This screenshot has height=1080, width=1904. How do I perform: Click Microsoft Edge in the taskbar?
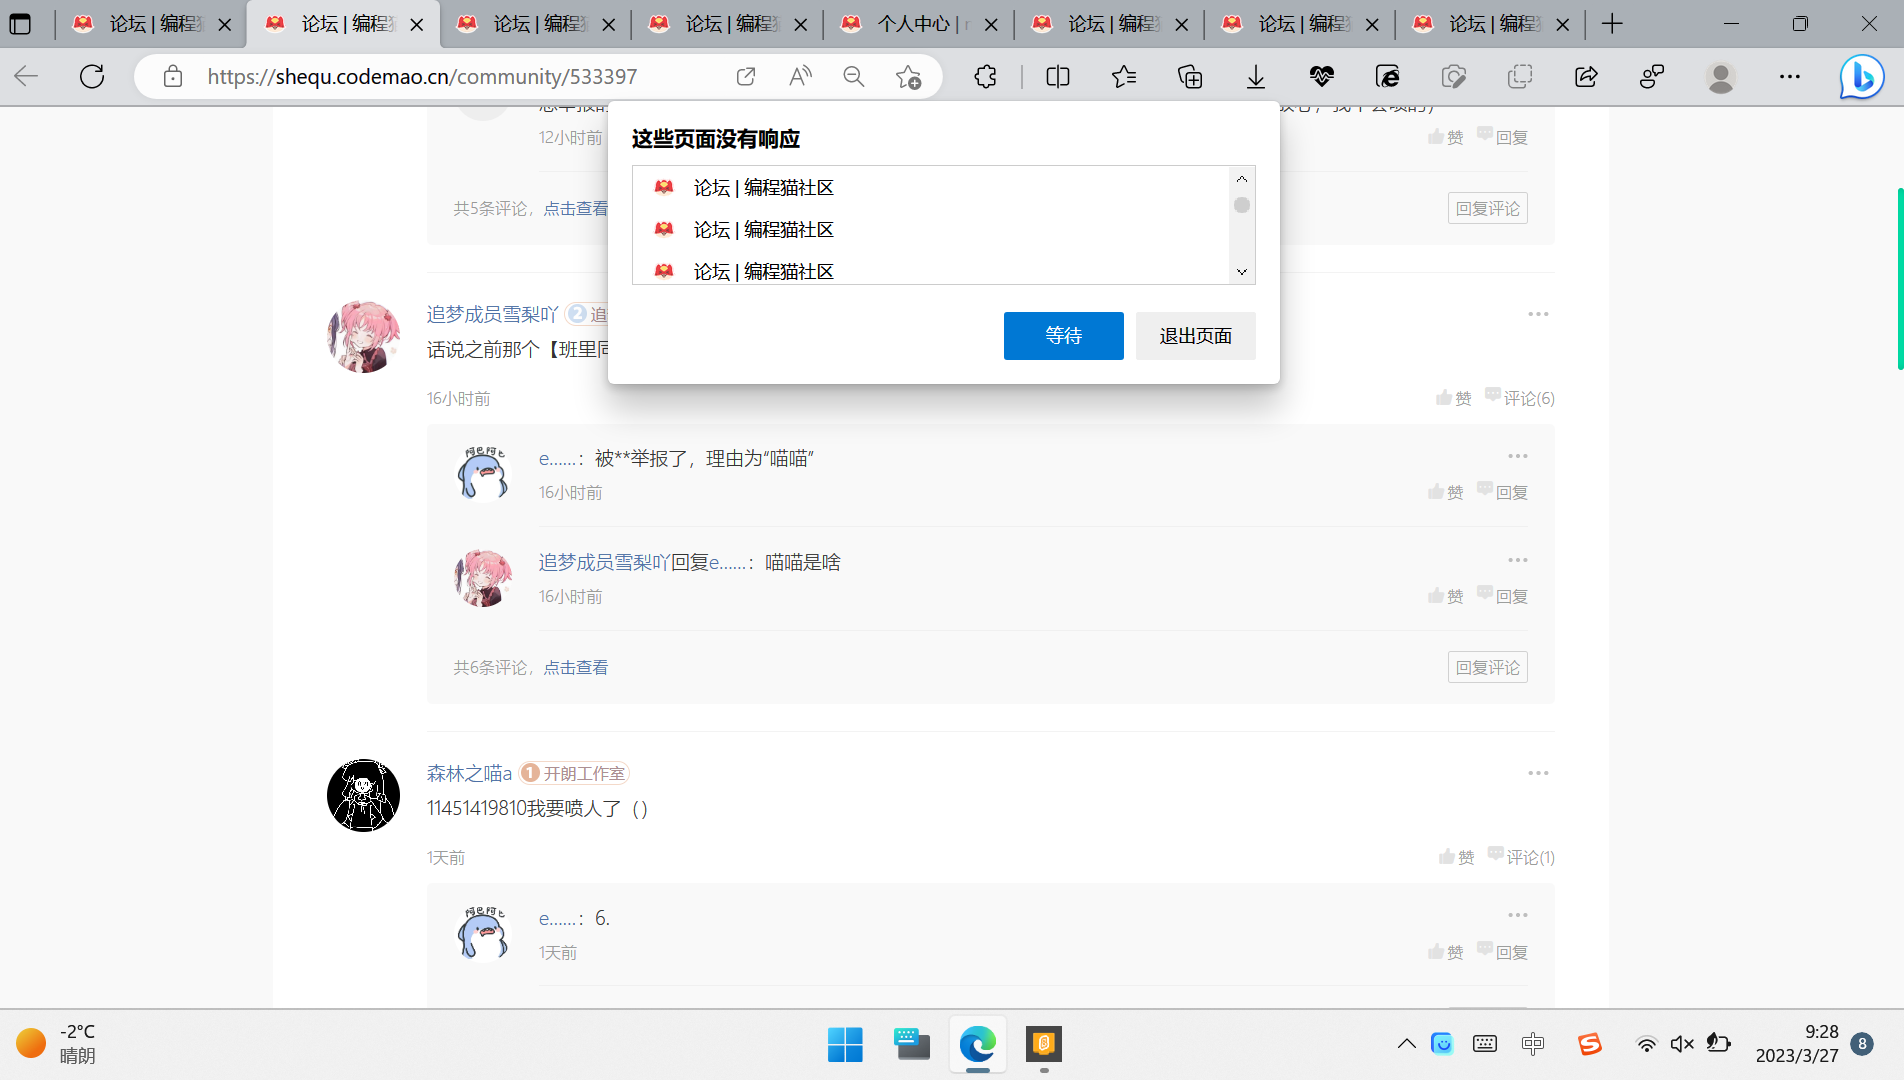[x=978, y=1045]
